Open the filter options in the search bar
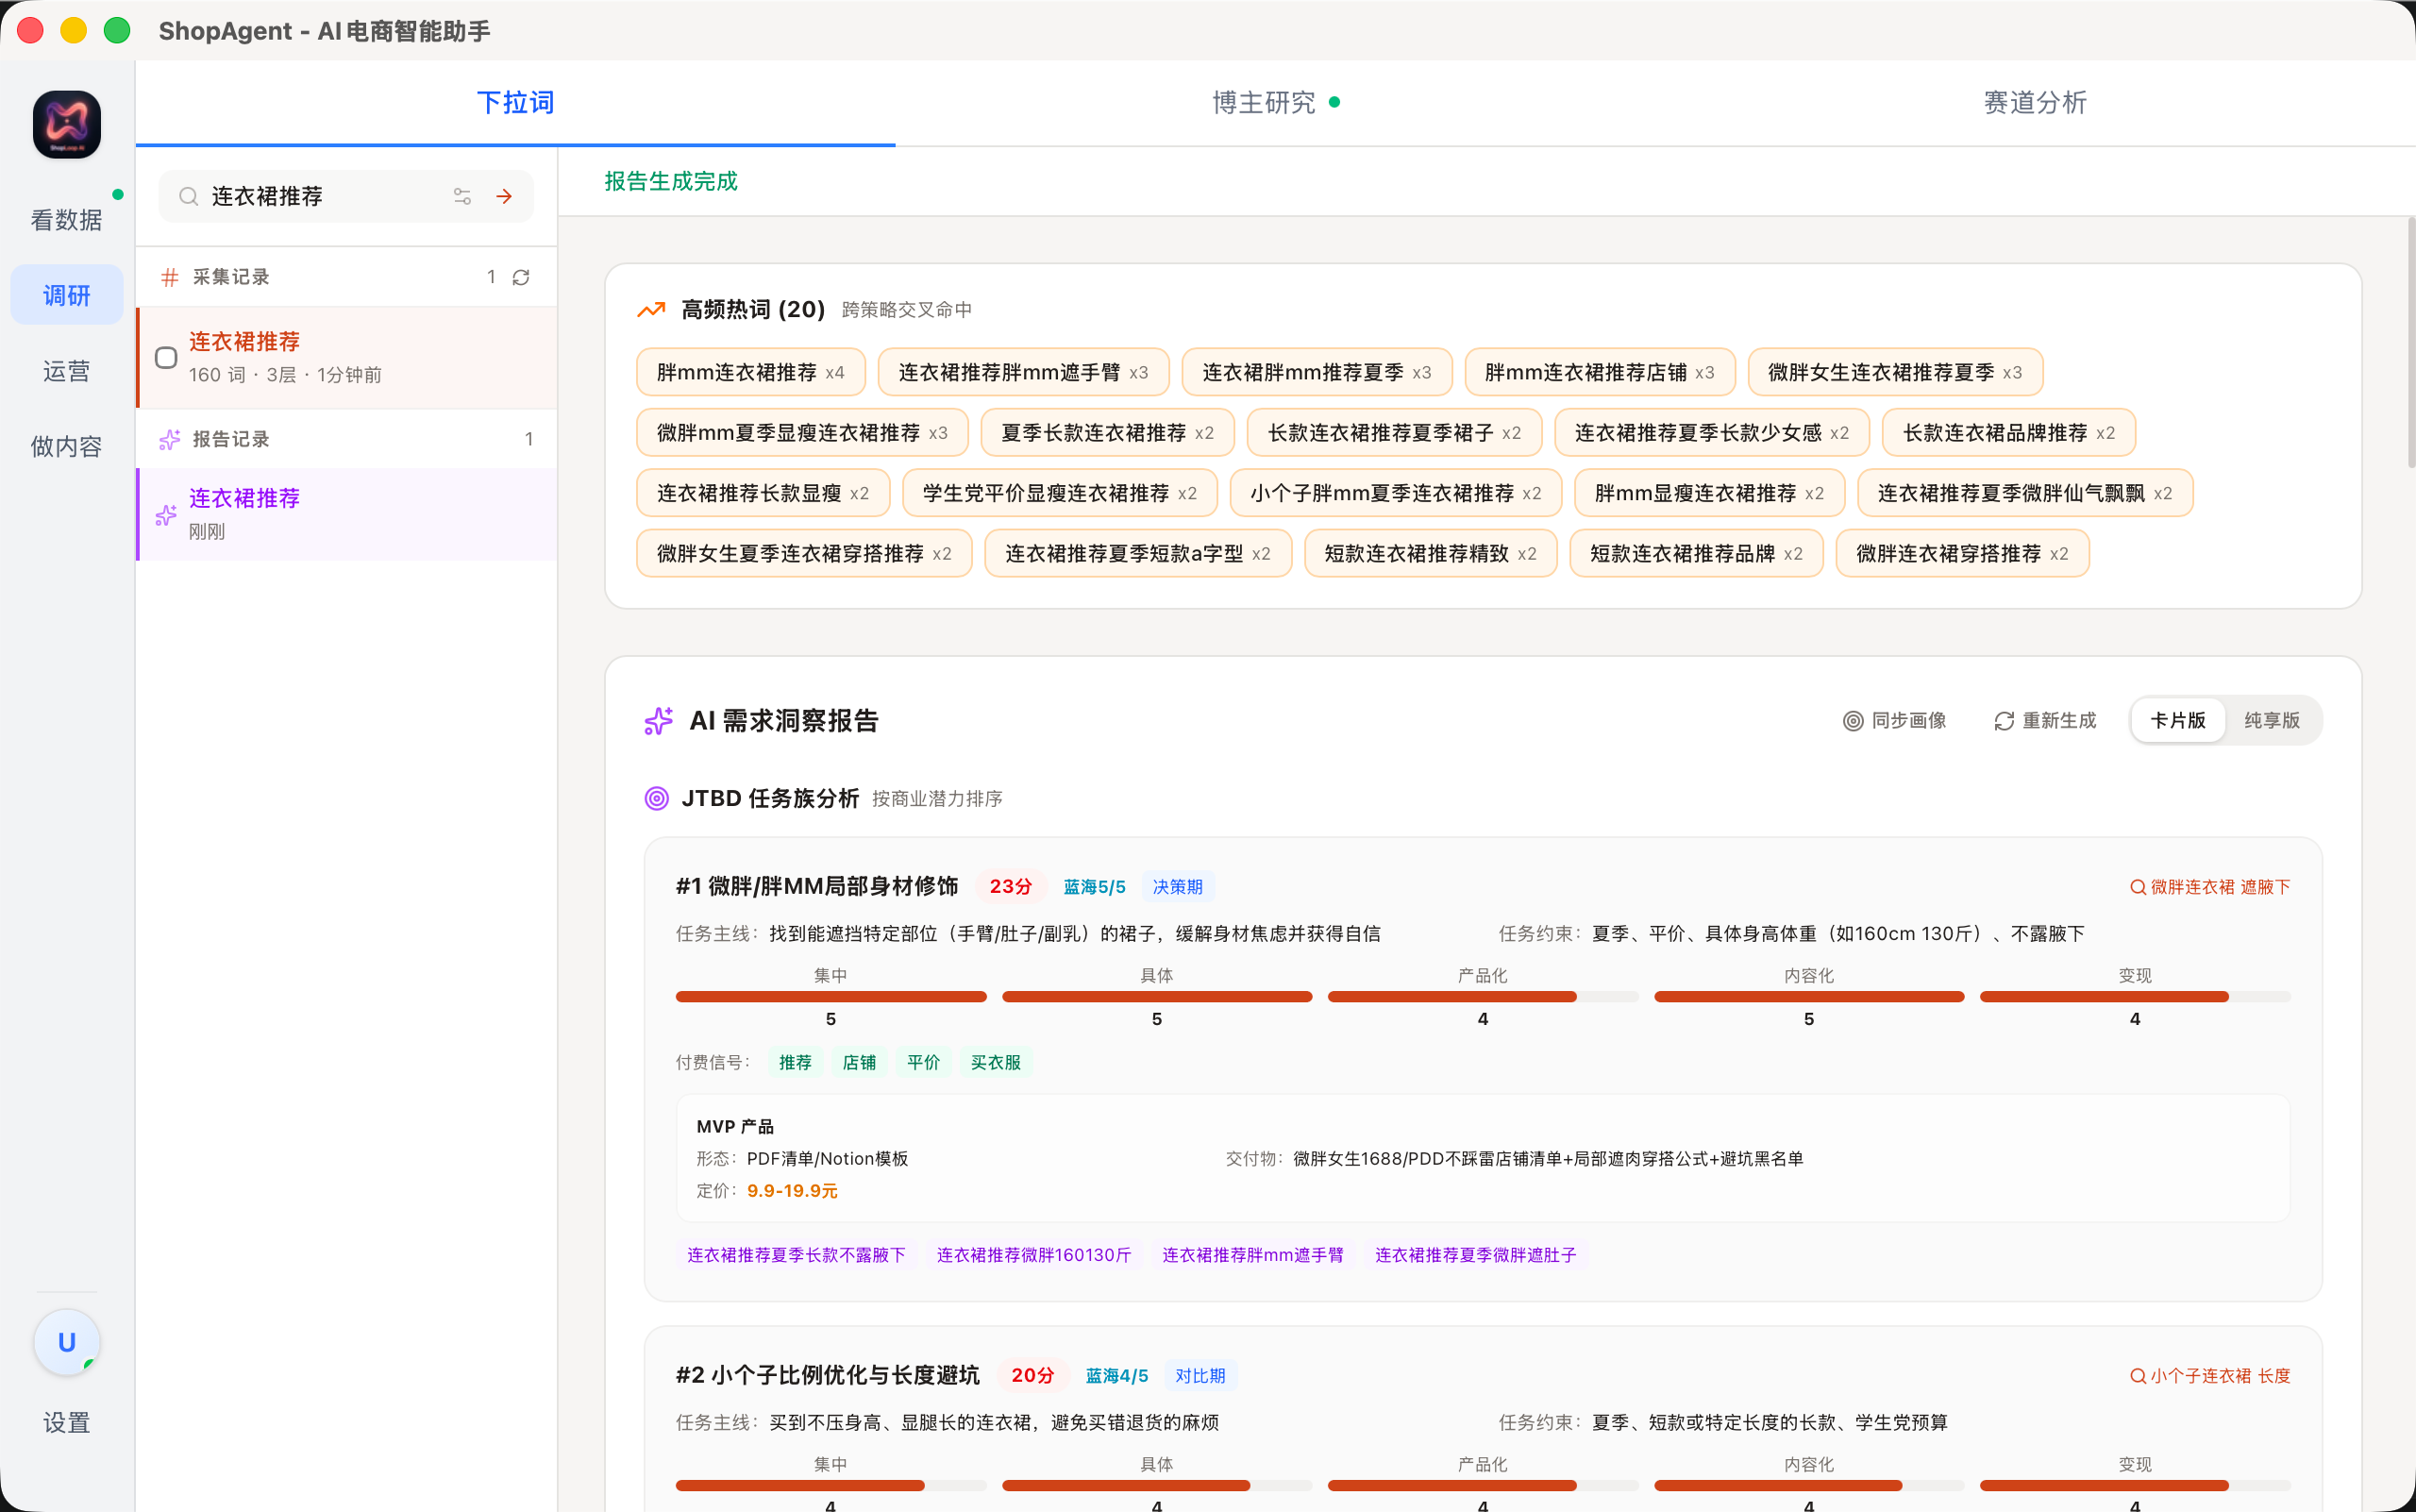2416x1512 pixels. click(x=463, y=196)
